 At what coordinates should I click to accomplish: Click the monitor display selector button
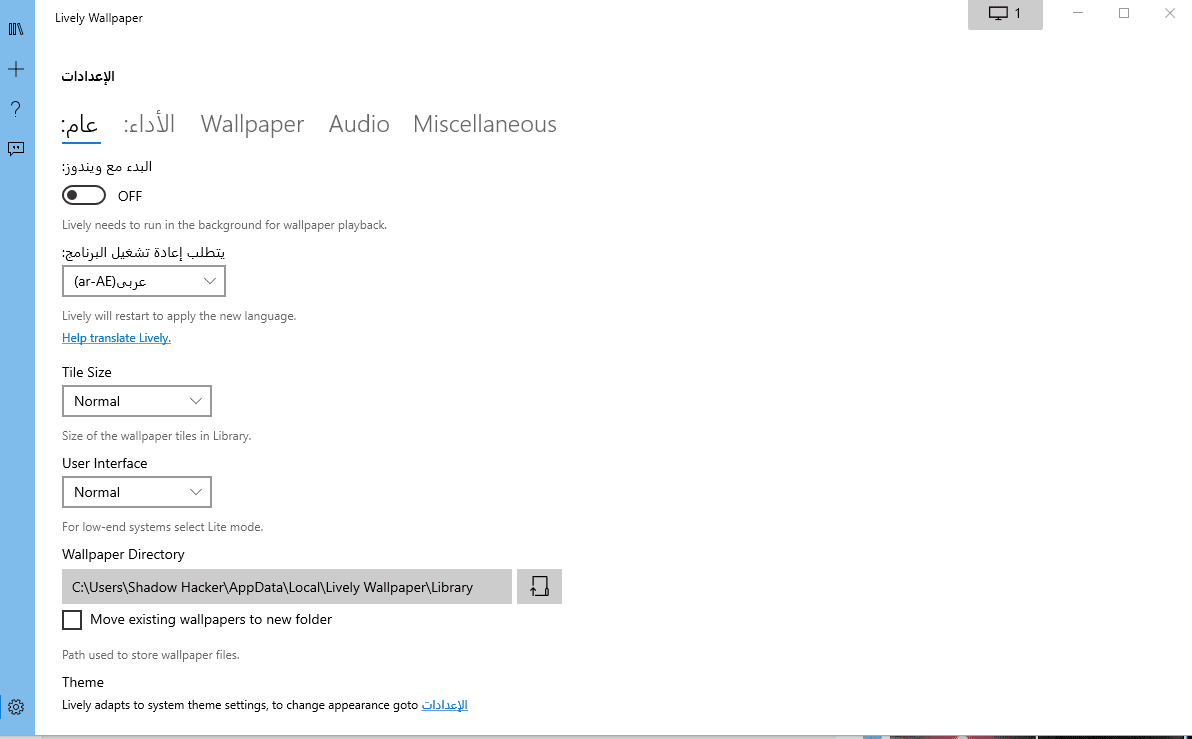click(1005, 14)
